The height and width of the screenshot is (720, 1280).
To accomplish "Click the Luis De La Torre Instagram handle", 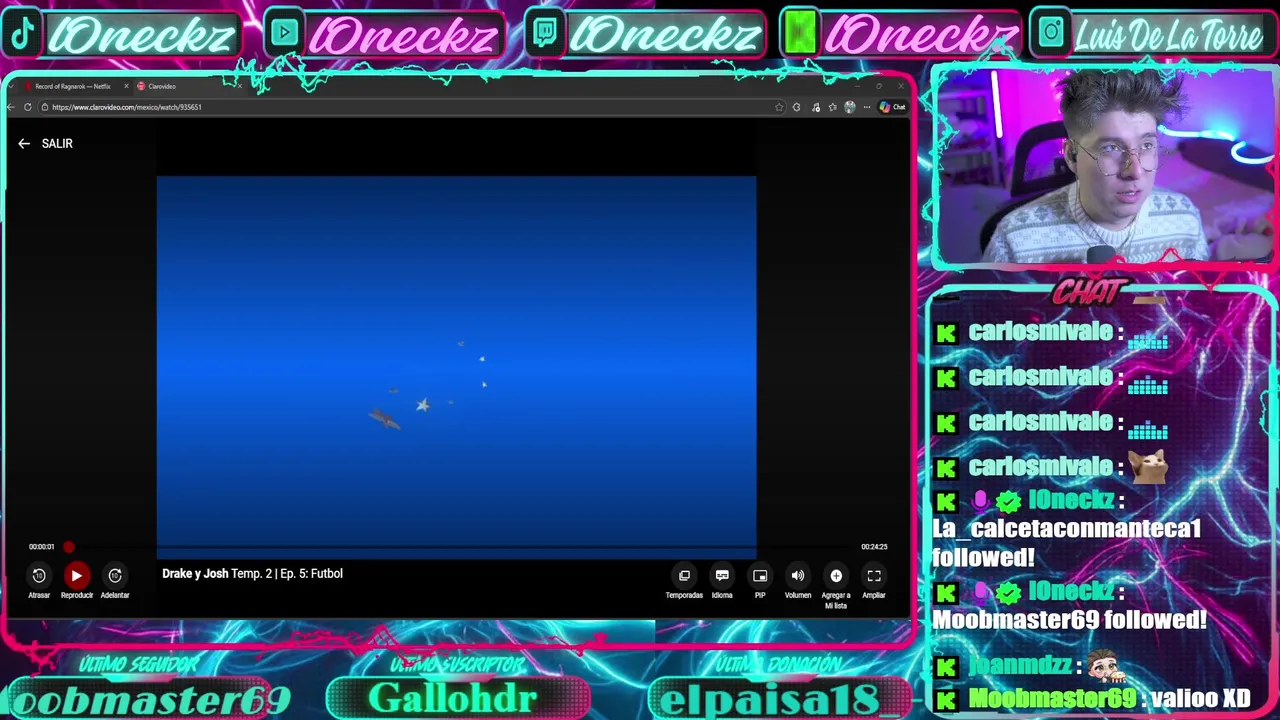I will click(x=1169, y=36).
